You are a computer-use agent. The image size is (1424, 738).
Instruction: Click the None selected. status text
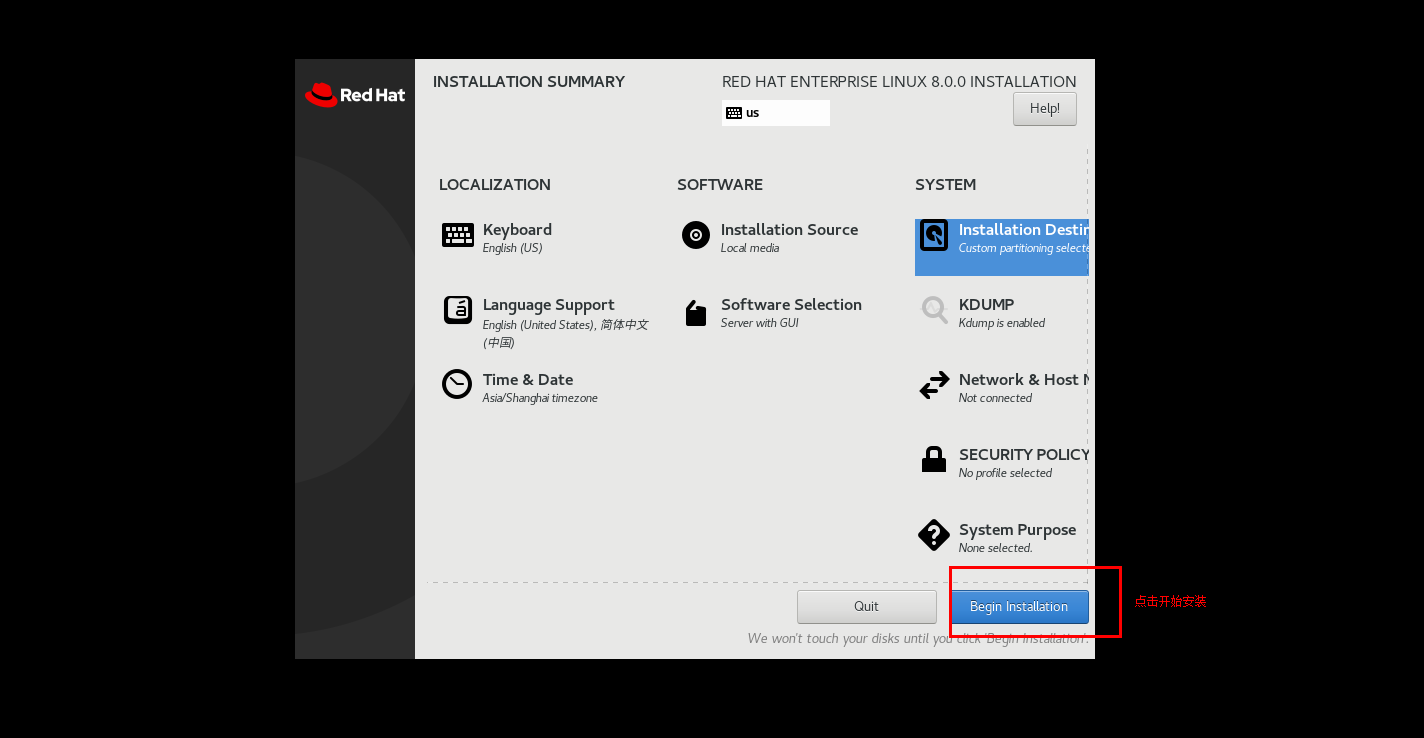tap(996, 548)
